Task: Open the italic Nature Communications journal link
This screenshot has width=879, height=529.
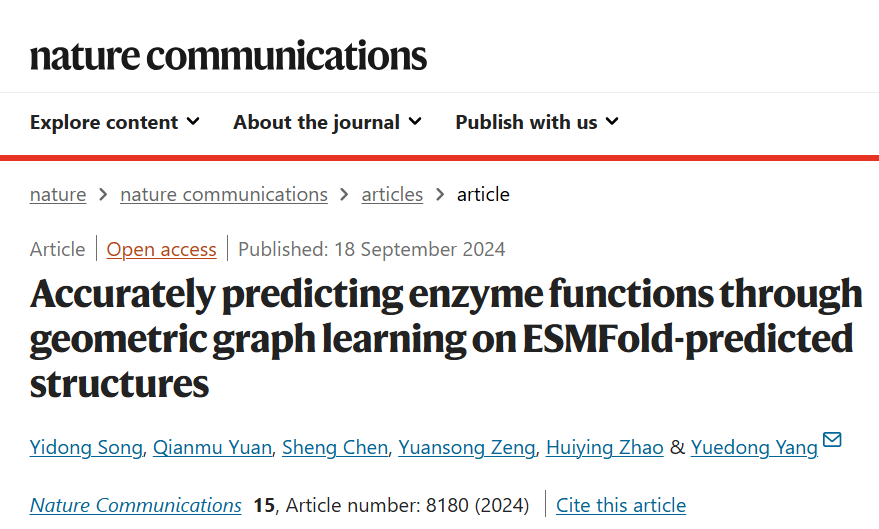Action: coord(136,505)
